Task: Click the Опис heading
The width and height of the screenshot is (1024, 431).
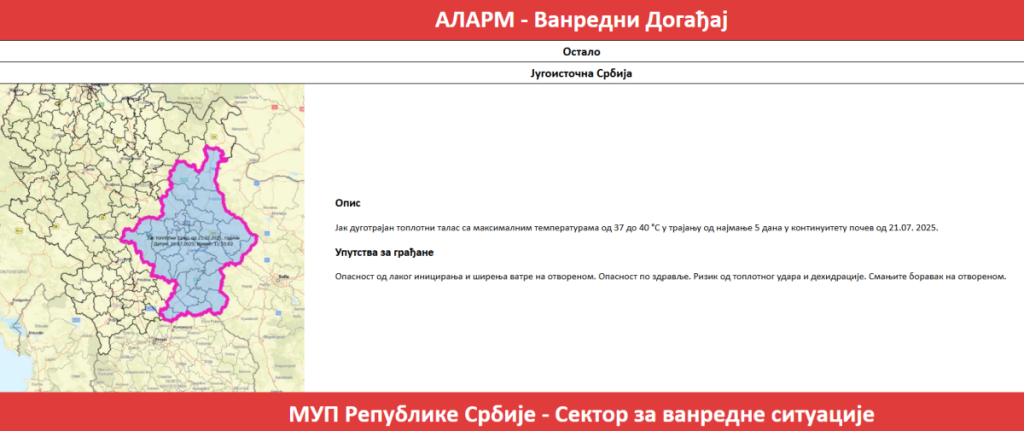Action: [x=346, y=203]
